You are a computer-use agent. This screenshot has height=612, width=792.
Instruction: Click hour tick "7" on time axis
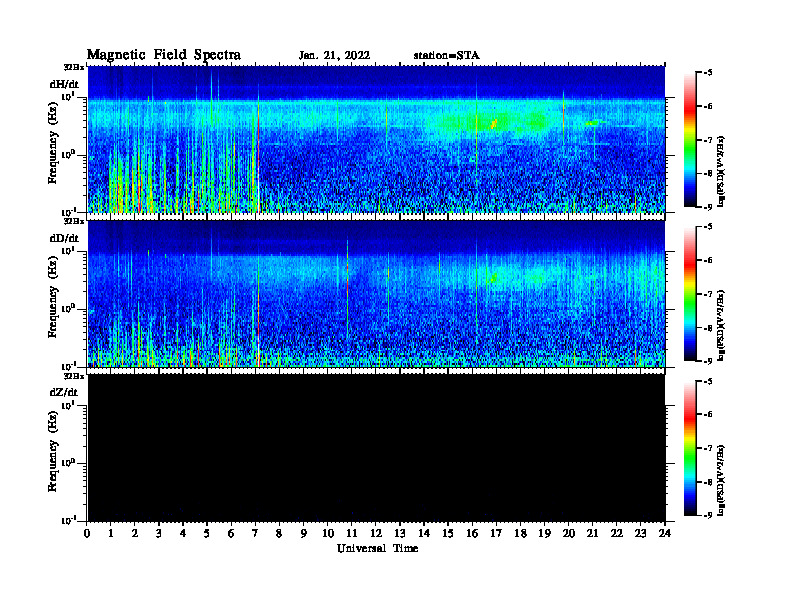[255, 534]
